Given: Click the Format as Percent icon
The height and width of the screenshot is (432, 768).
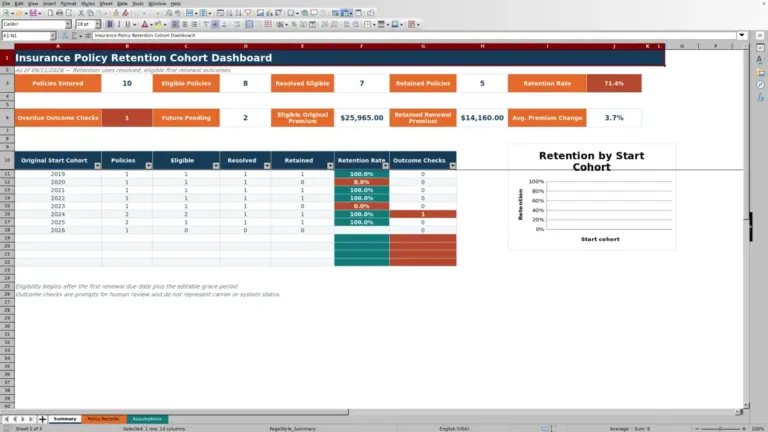Looking at the screenshot, I should (x=294, y=24).
